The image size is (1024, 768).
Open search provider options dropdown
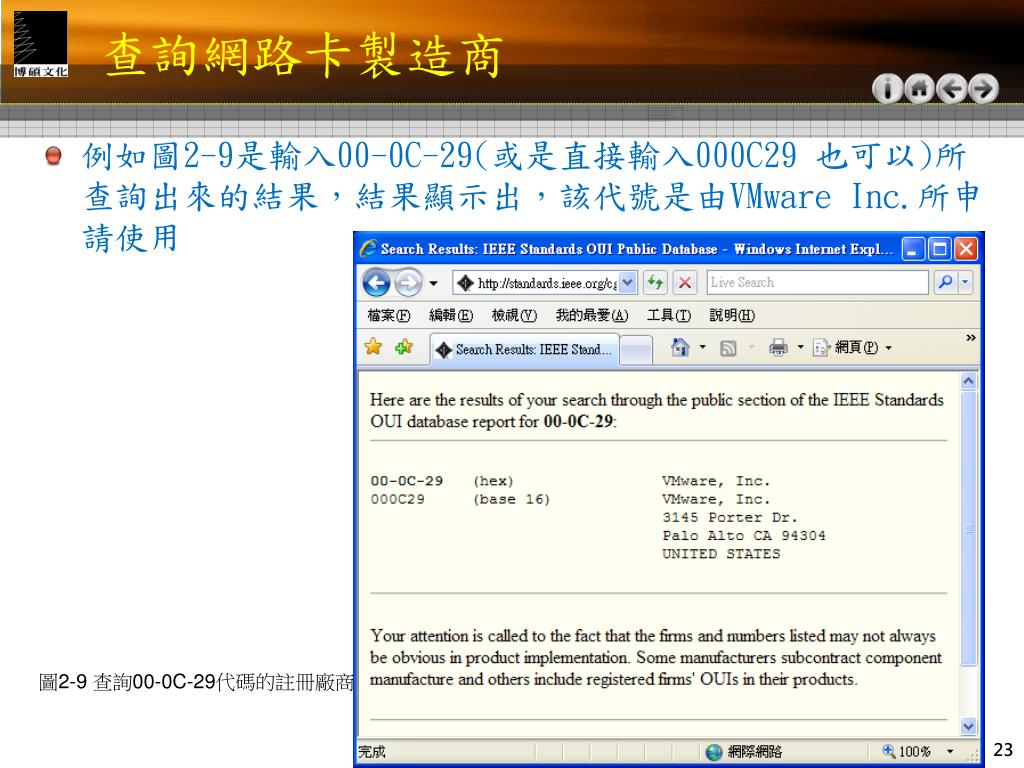[x=965, y=282]
